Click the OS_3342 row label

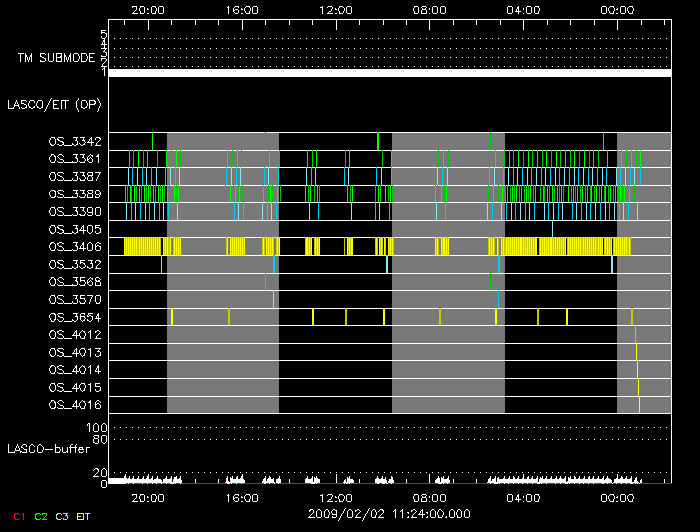pos(75,142)
